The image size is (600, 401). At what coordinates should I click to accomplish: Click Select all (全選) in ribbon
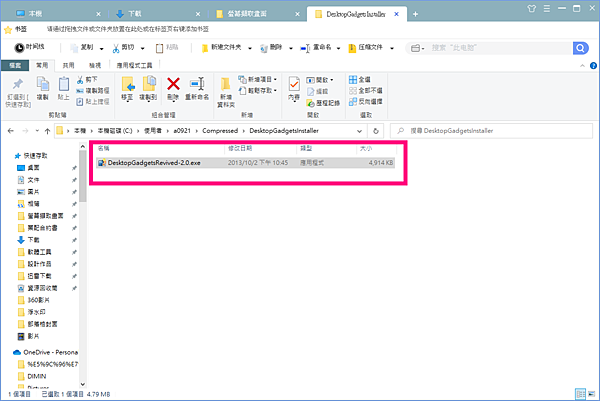[360, 80]
